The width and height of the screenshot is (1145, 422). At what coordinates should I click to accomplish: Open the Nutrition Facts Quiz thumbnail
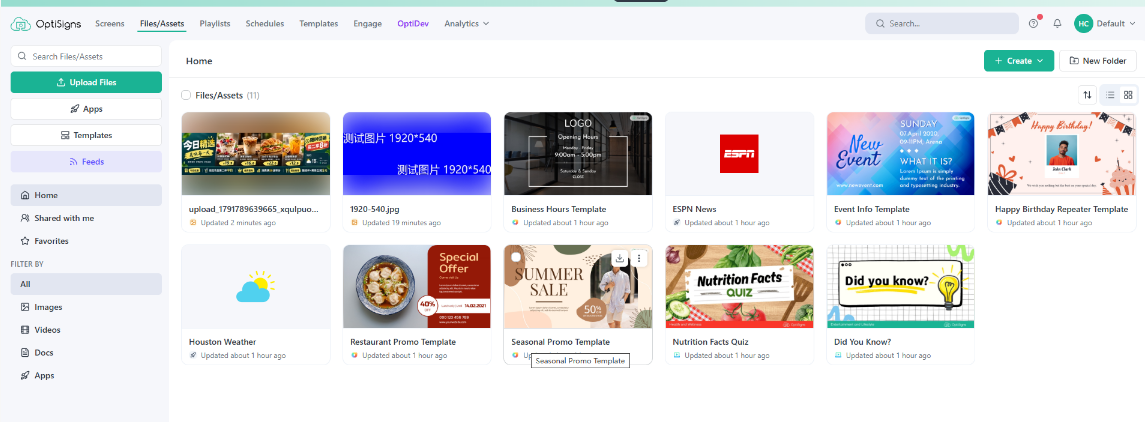click(739, 286)
